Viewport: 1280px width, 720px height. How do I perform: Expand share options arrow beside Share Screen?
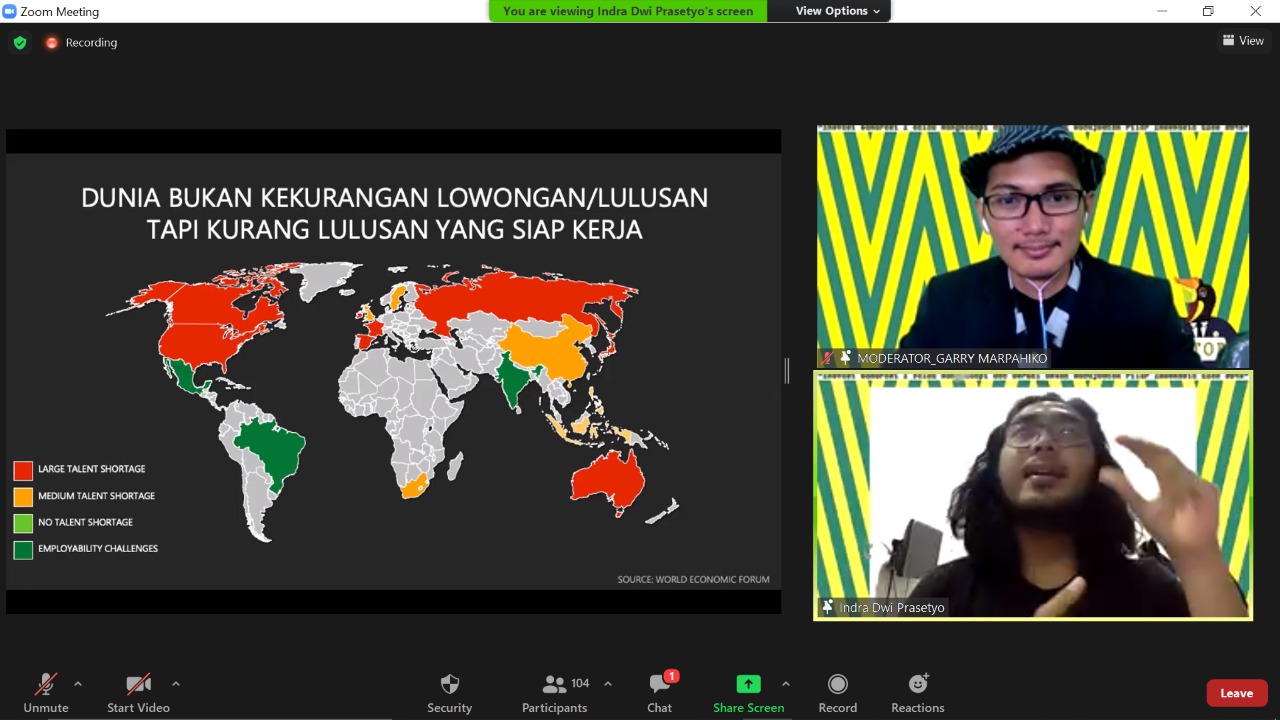tap(785, 684)
